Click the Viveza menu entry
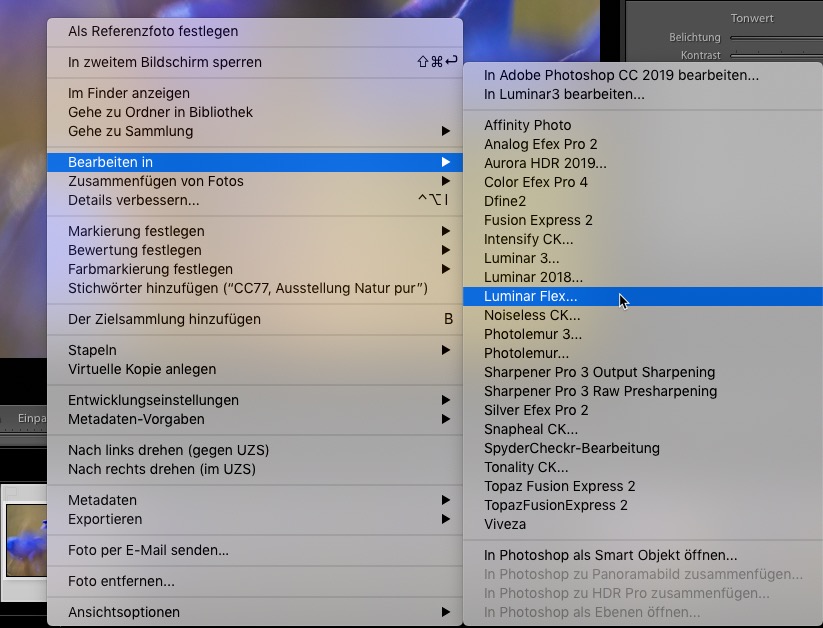The height and width of the screenshot is (628, 823). (504, 524)
